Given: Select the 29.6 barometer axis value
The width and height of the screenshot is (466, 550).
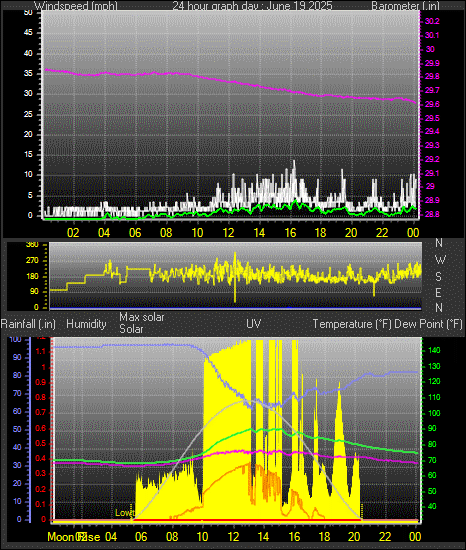Looking at the screenshot, I should click(432, 104).
